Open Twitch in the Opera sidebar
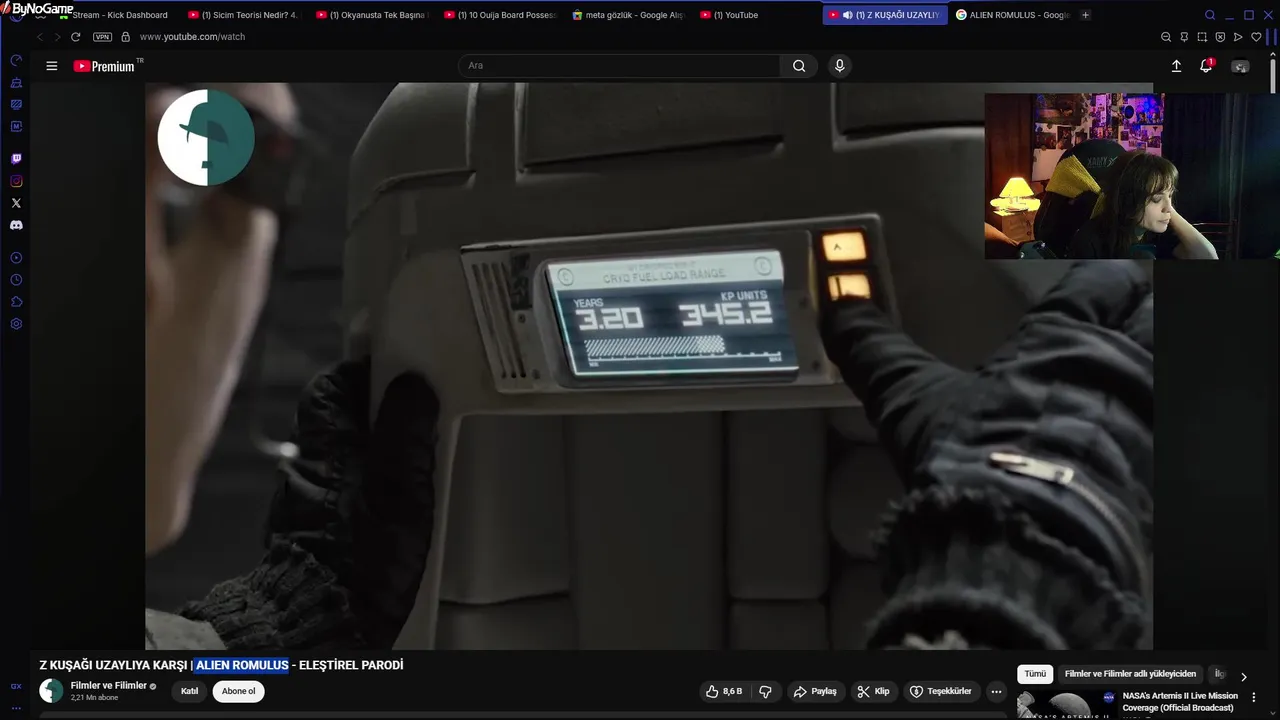The width and height of the screenshot is (1280, 720). tap(16, 159)
